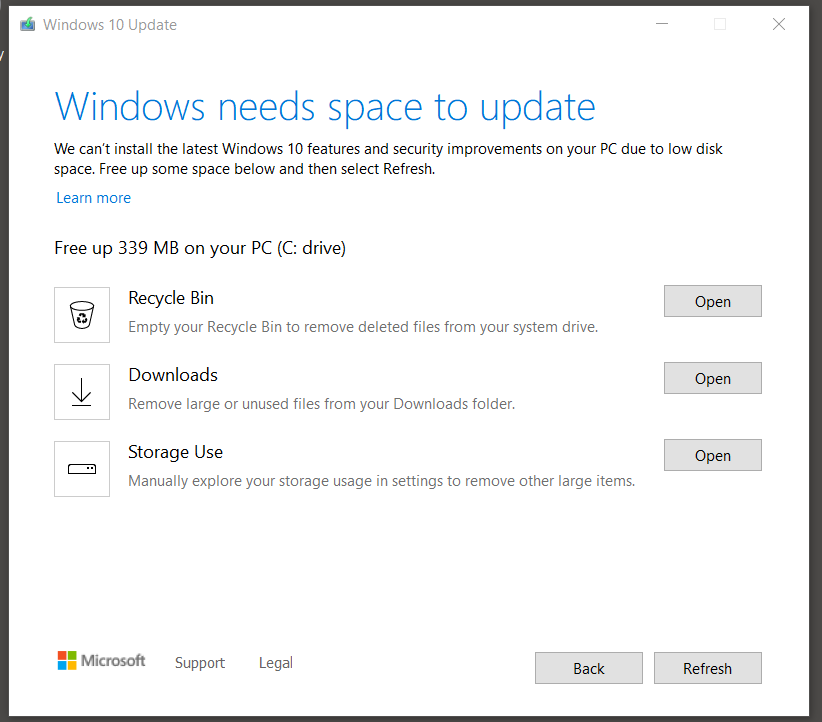
Task: Open the Legal link
Action: (276, 663)
